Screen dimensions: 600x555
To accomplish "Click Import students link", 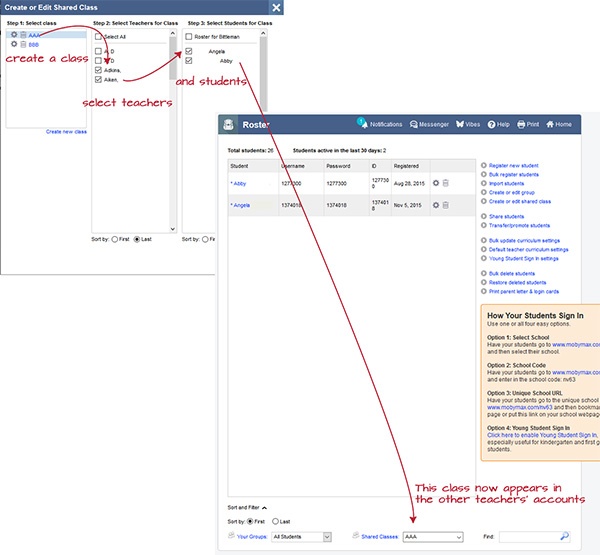I will click(x=506, y=184).
